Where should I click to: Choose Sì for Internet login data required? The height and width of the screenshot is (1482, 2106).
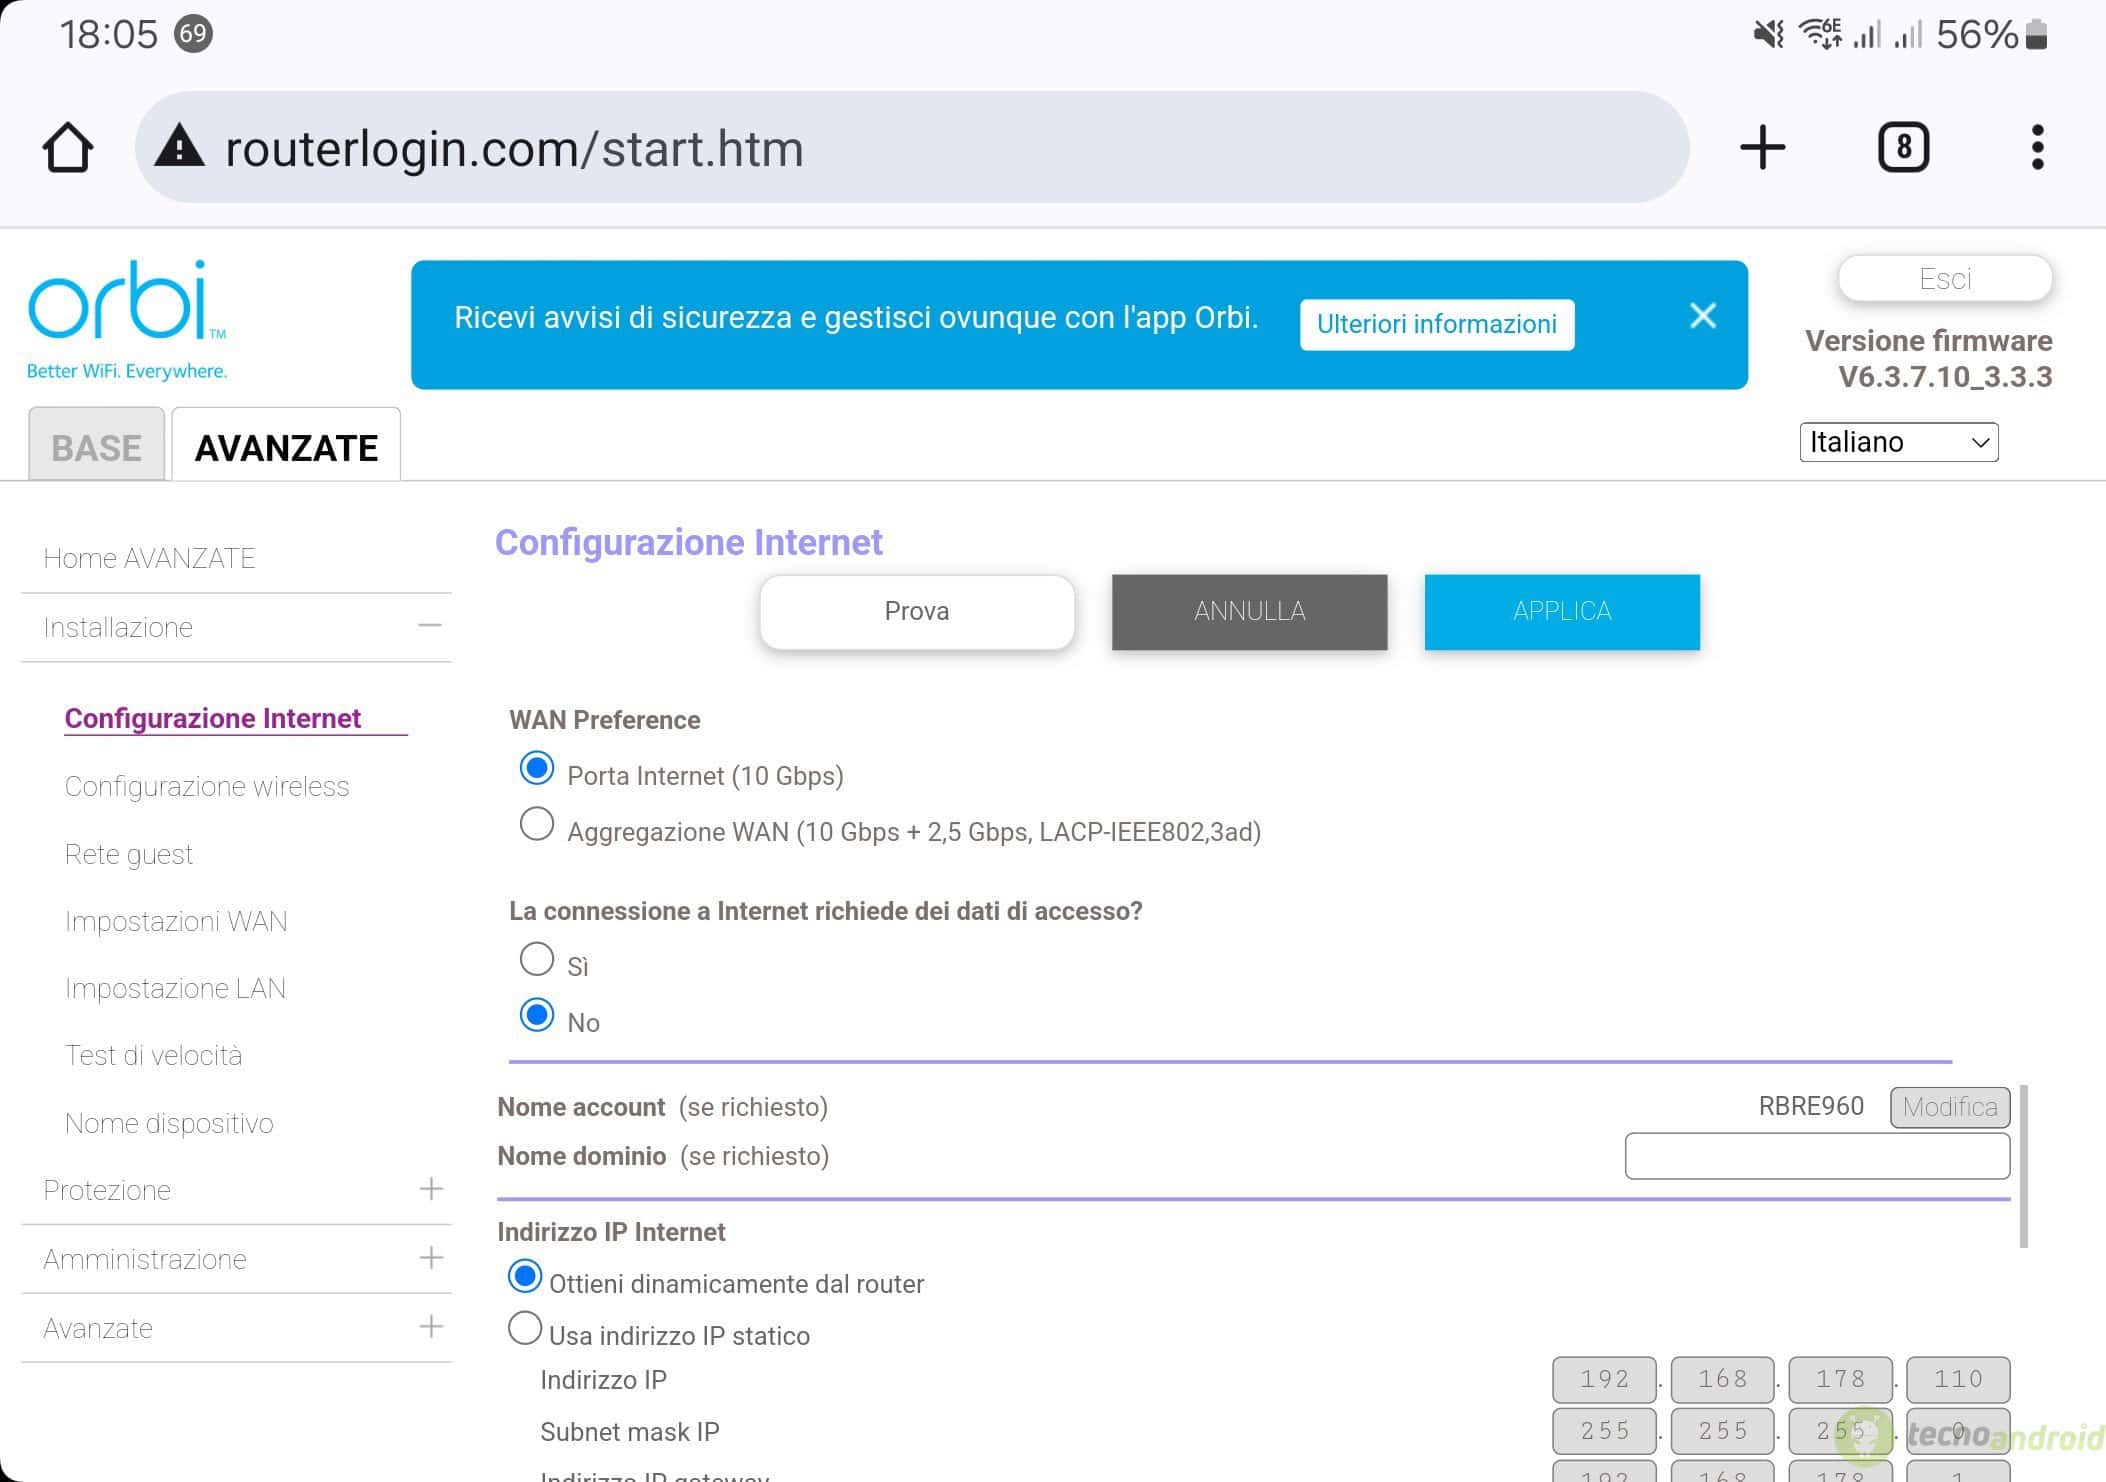point(537,959)
